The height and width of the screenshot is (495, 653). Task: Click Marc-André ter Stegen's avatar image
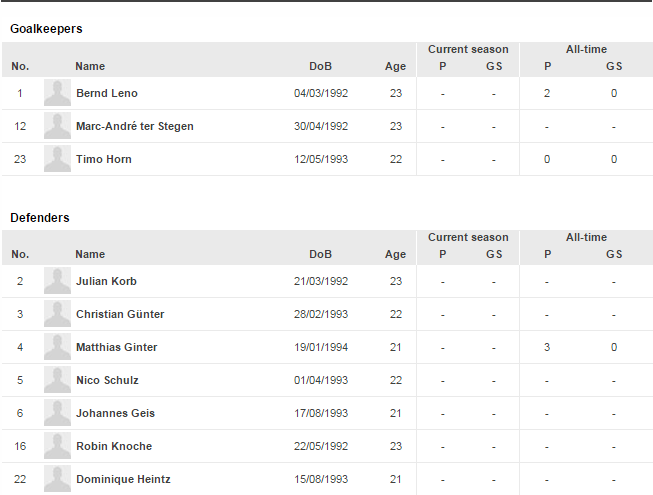tap(57, 126)
